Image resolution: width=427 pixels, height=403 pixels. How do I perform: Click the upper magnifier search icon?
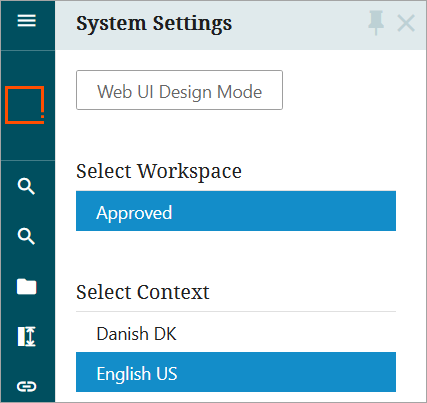[26, 186]
